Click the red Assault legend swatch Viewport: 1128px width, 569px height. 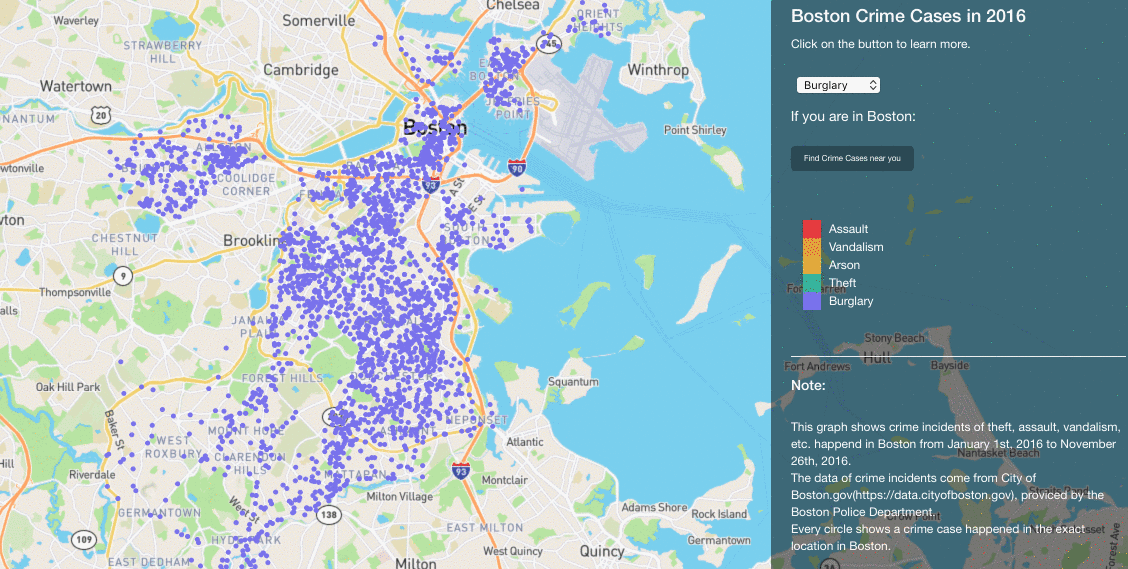pos(812,229)
